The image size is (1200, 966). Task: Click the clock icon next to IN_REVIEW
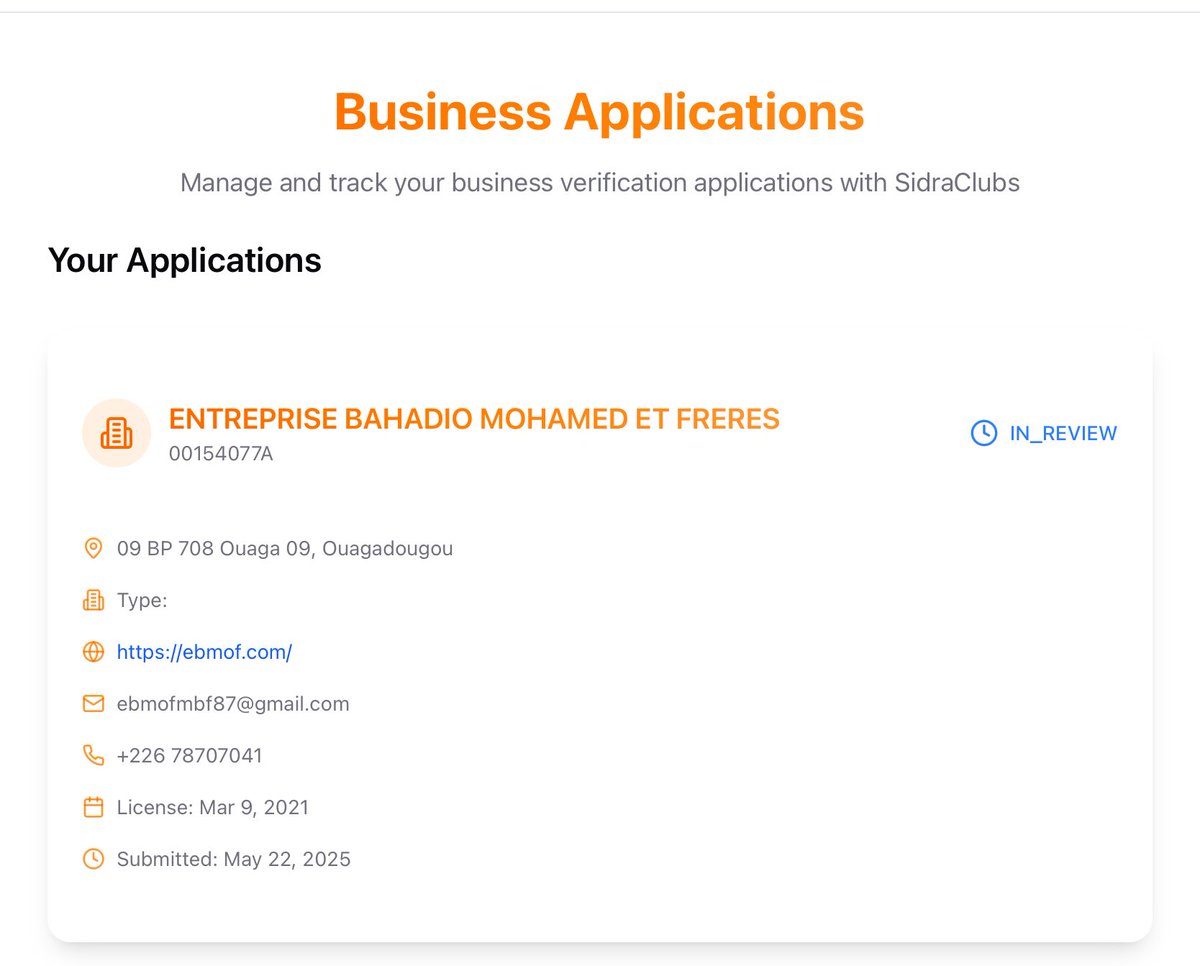pos(984,433)
